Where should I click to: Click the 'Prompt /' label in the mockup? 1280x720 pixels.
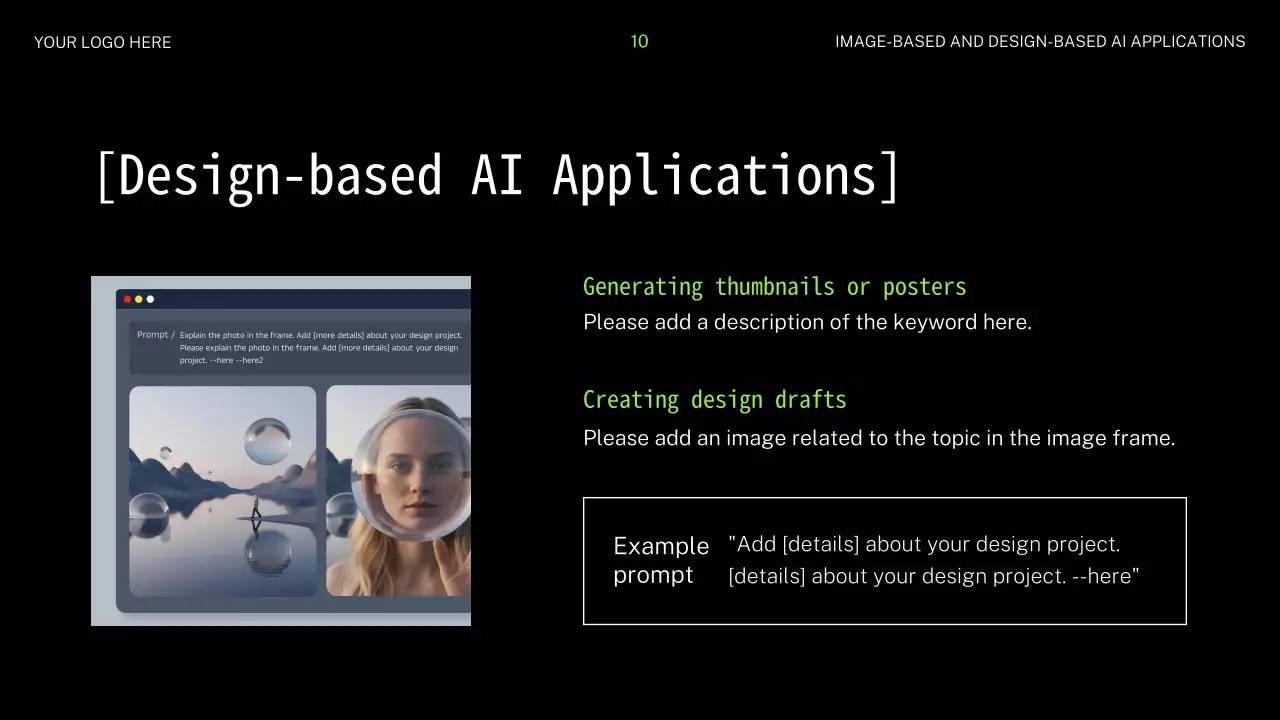pos(155,335)
